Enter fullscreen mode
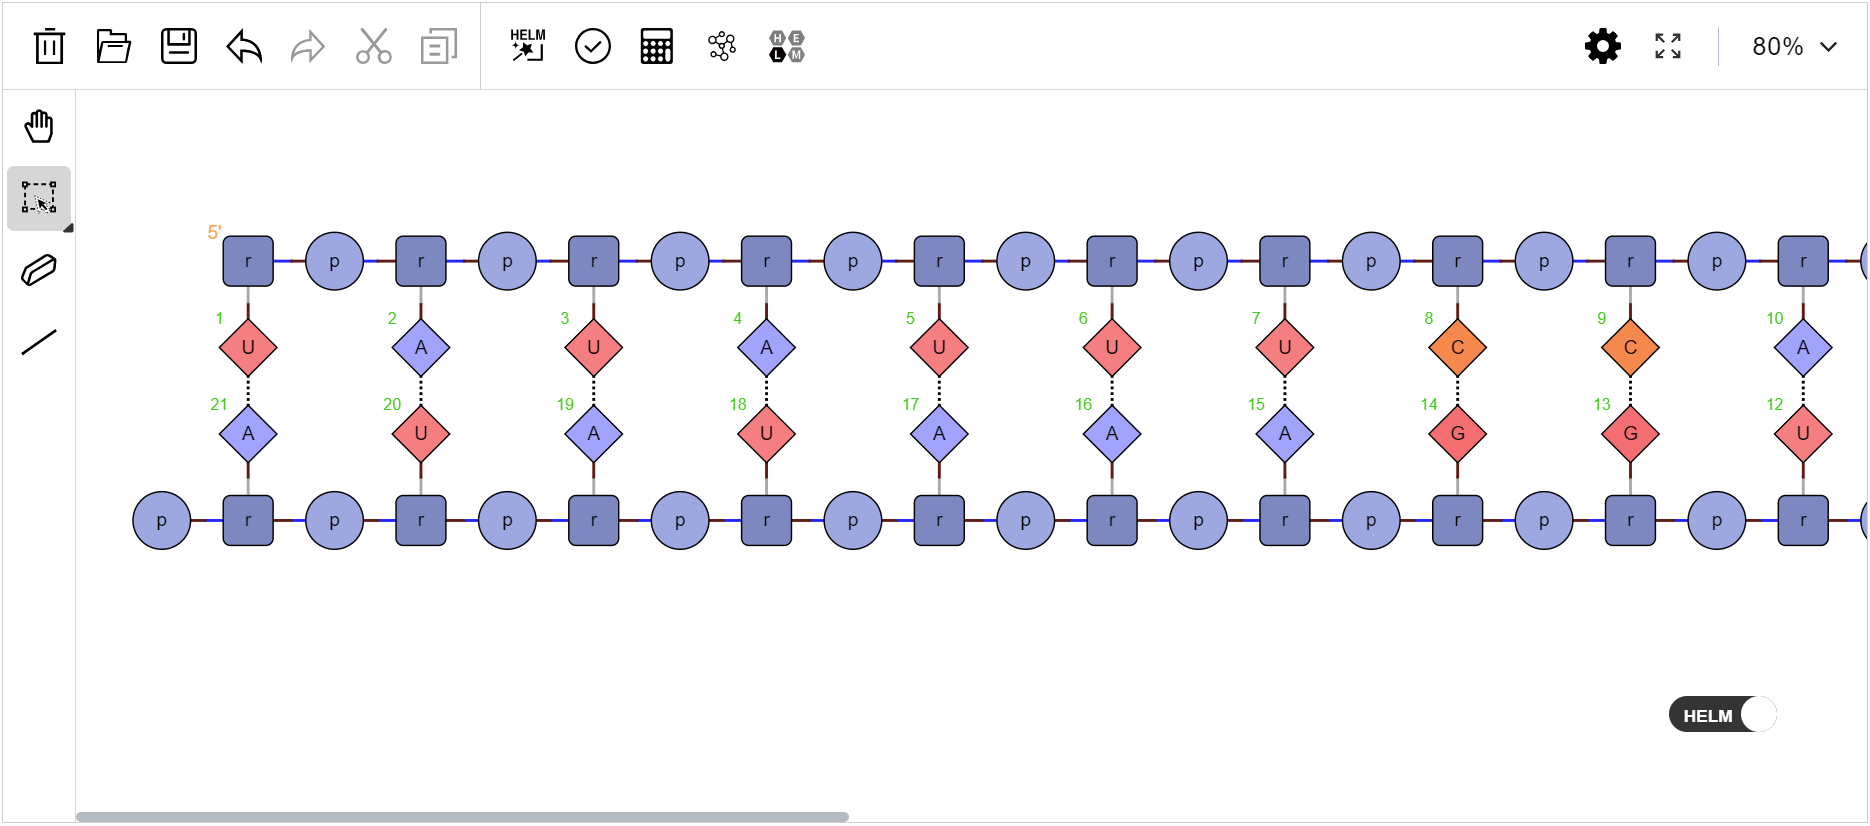This screenshot has width=1870, height=826. pos(1668,46)
